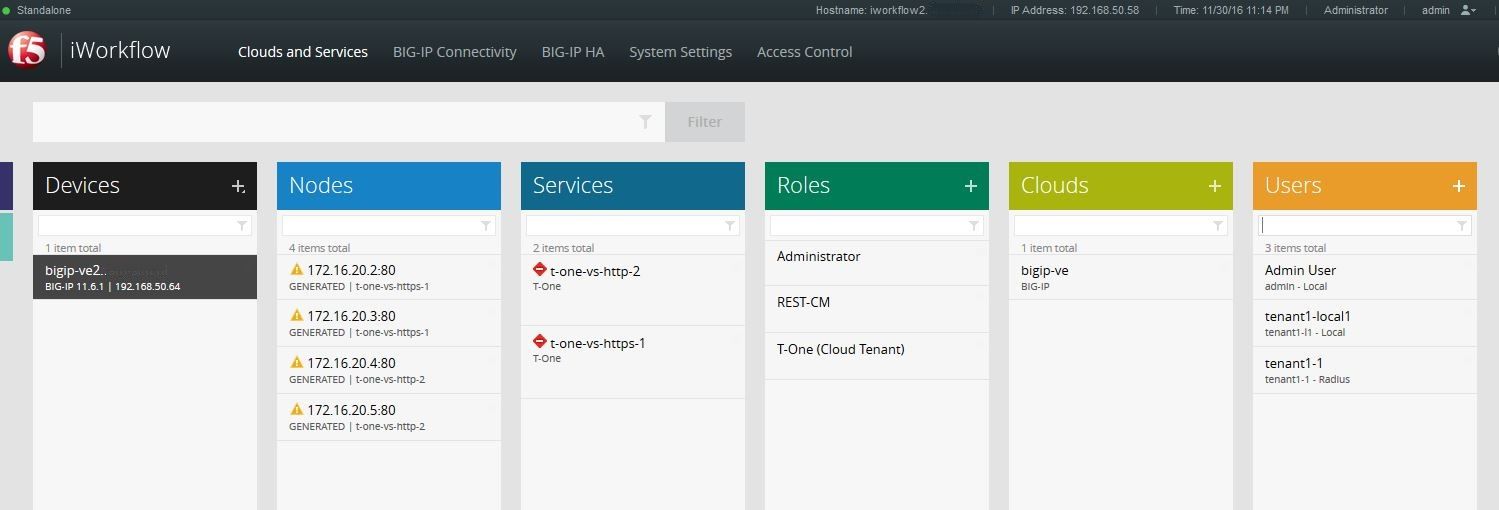
Task: Open BIG-IP Connectivity tab
Action: point(455,52)
